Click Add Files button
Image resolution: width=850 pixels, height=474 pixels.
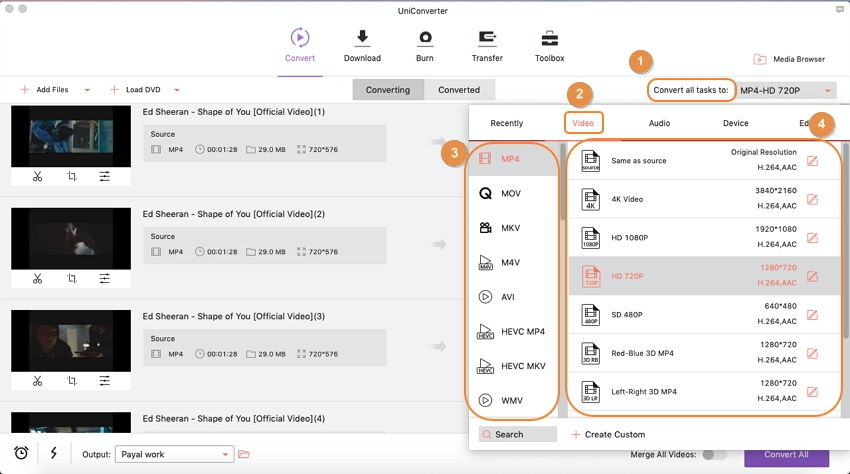(x=44, y=89)
